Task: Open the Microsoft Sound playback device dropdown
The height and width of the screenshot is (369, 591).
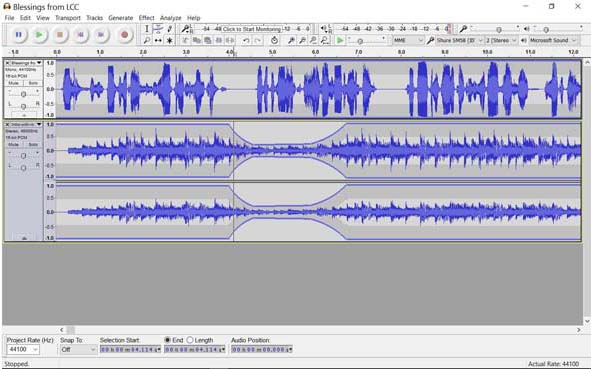Action: pos(553,40)
